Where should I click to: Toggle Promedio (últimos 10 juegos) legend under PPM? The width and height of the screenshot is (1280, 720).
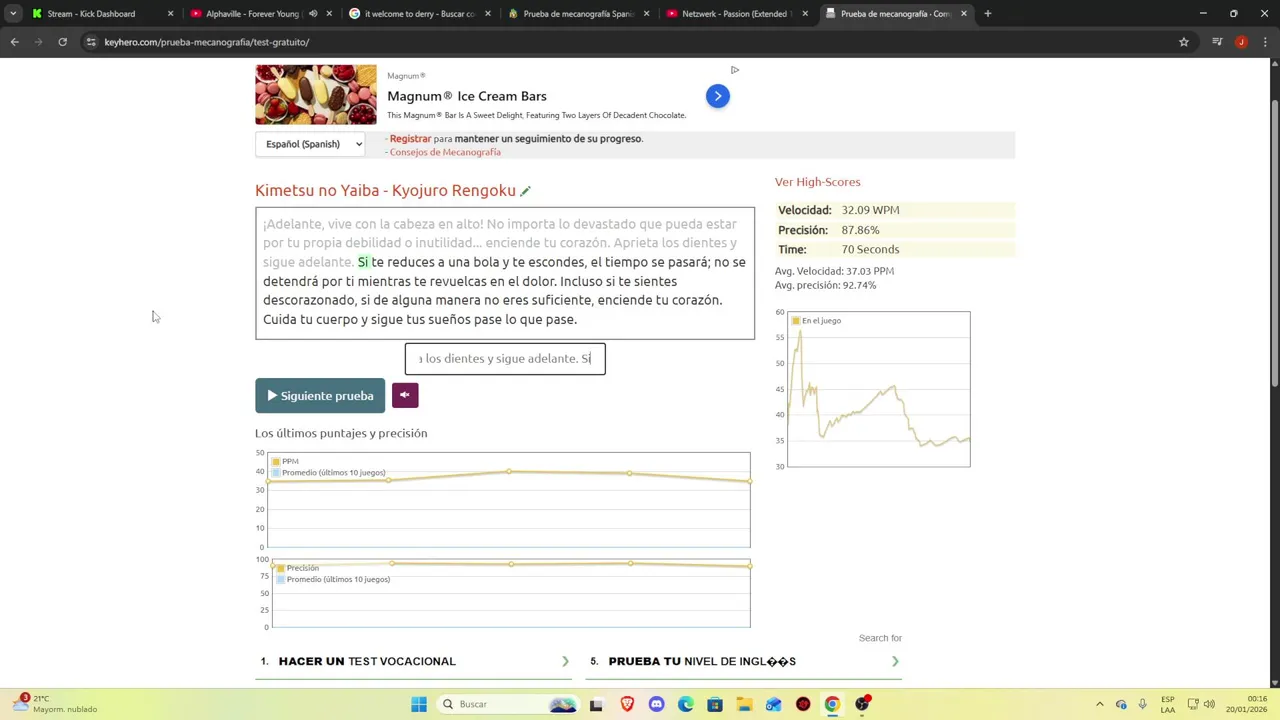[330, 472]
